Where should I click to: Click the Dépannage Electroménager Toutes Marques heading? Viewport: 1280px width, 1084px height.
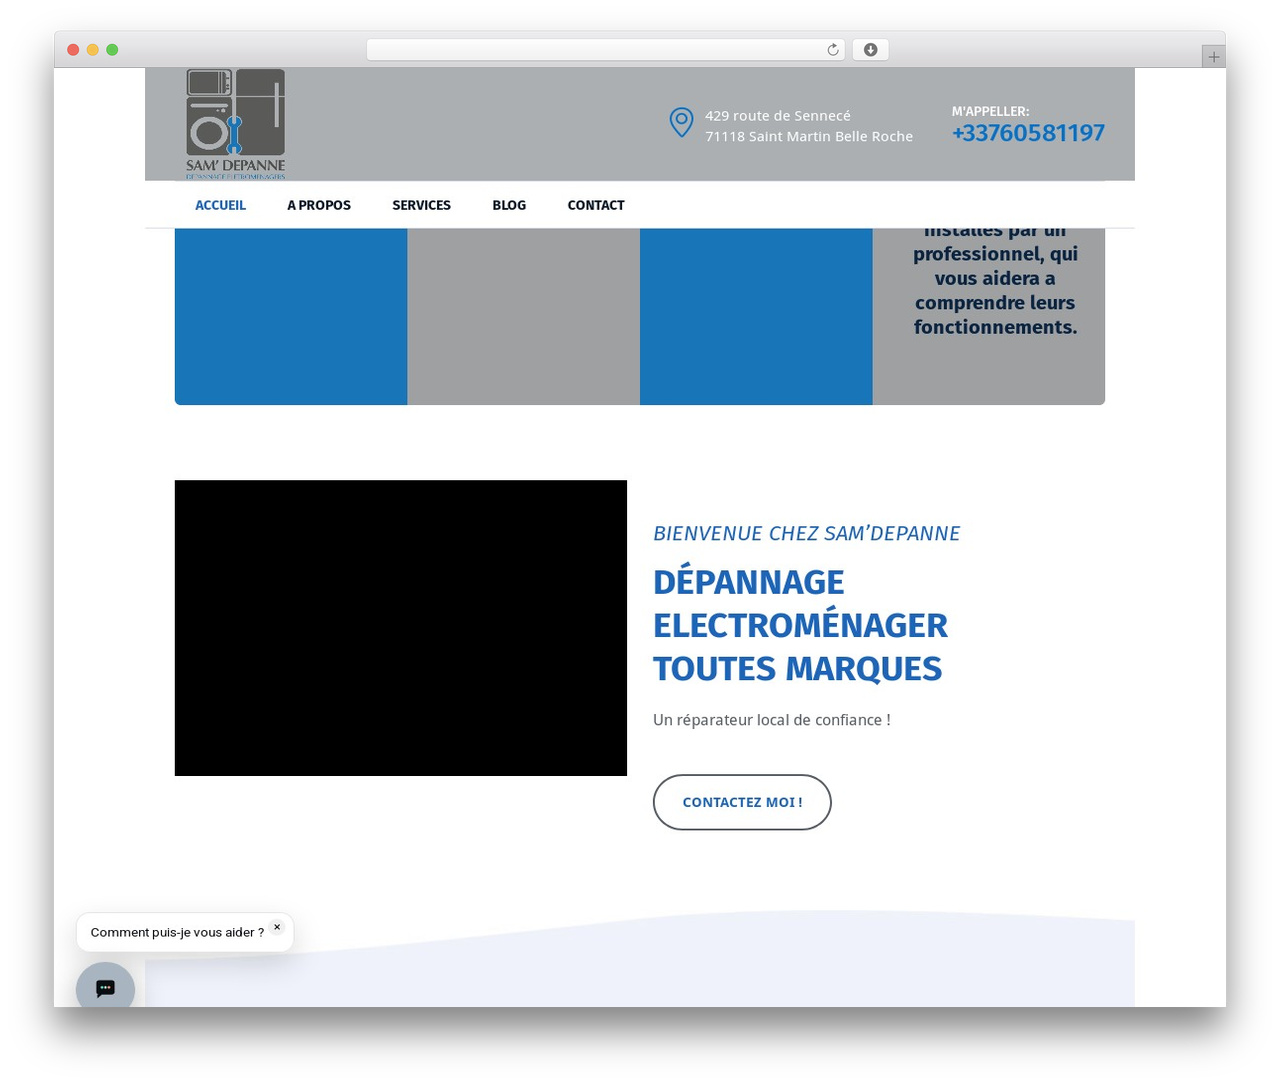point(800,625)
